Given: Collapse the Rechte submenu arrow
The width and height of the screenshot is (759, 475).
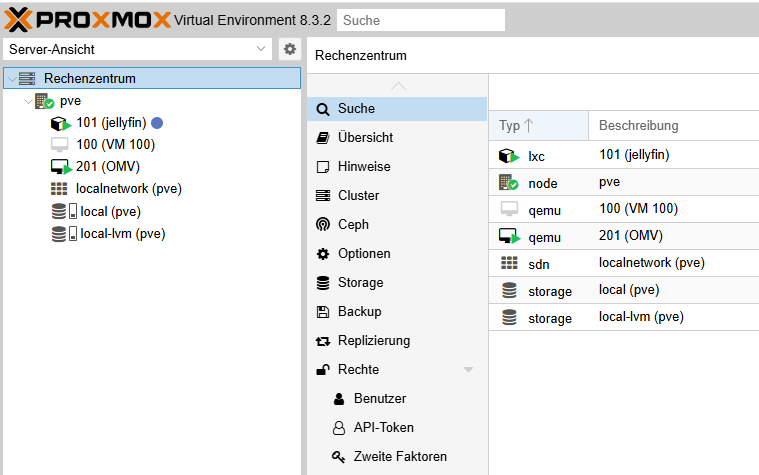Looking at the screenshot, I should (x=468, y=370).
